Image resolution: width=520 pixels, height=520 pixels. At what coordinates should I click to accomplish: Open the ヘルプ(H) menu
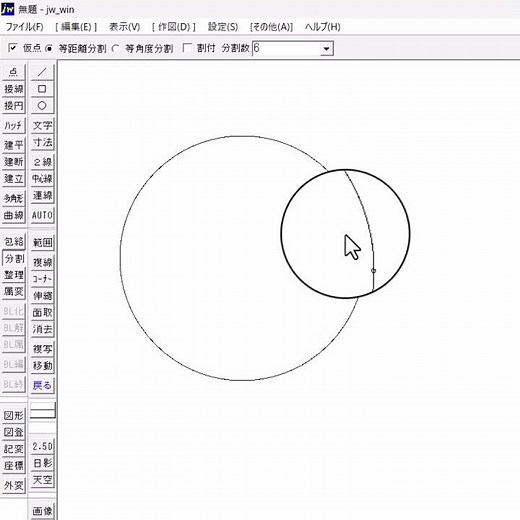click(322, 27)
